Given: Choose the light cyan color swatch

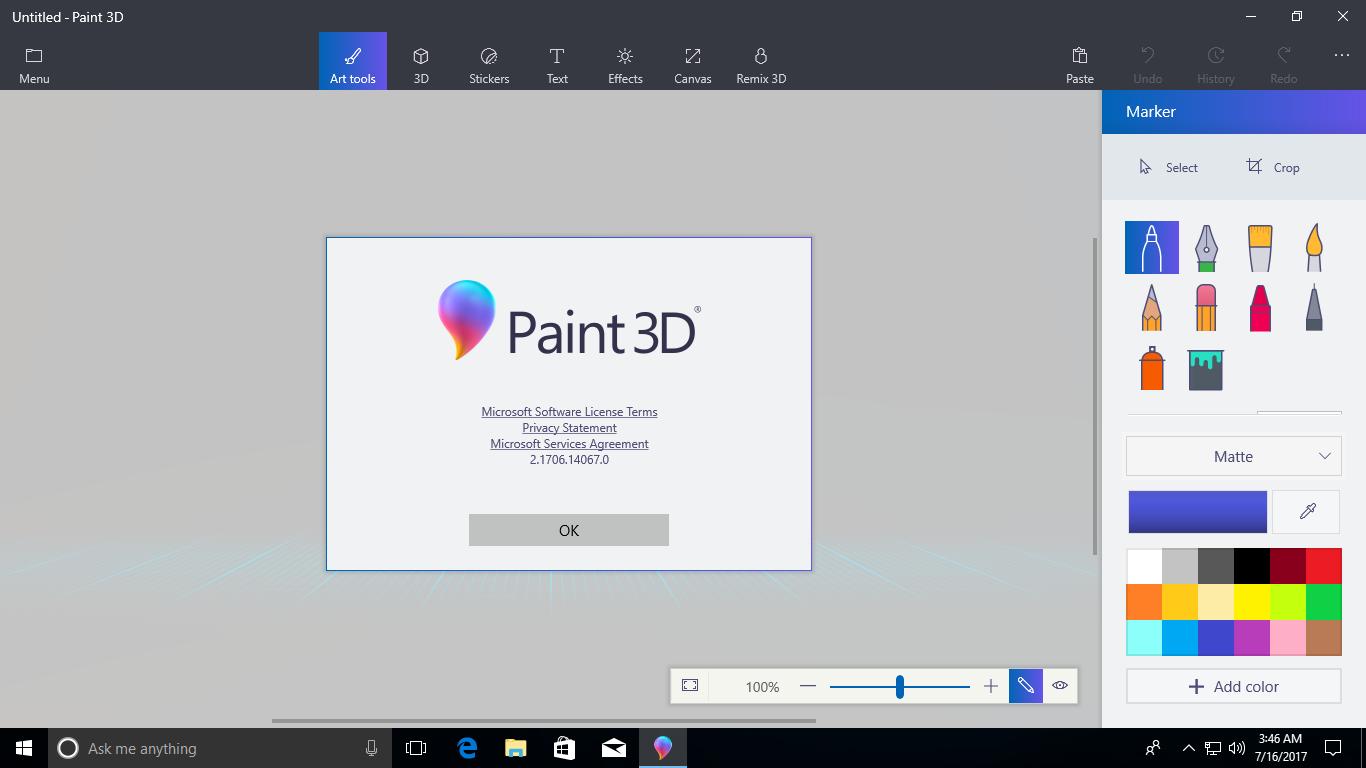Looking at the screenshot, I should pos(1144,638).
